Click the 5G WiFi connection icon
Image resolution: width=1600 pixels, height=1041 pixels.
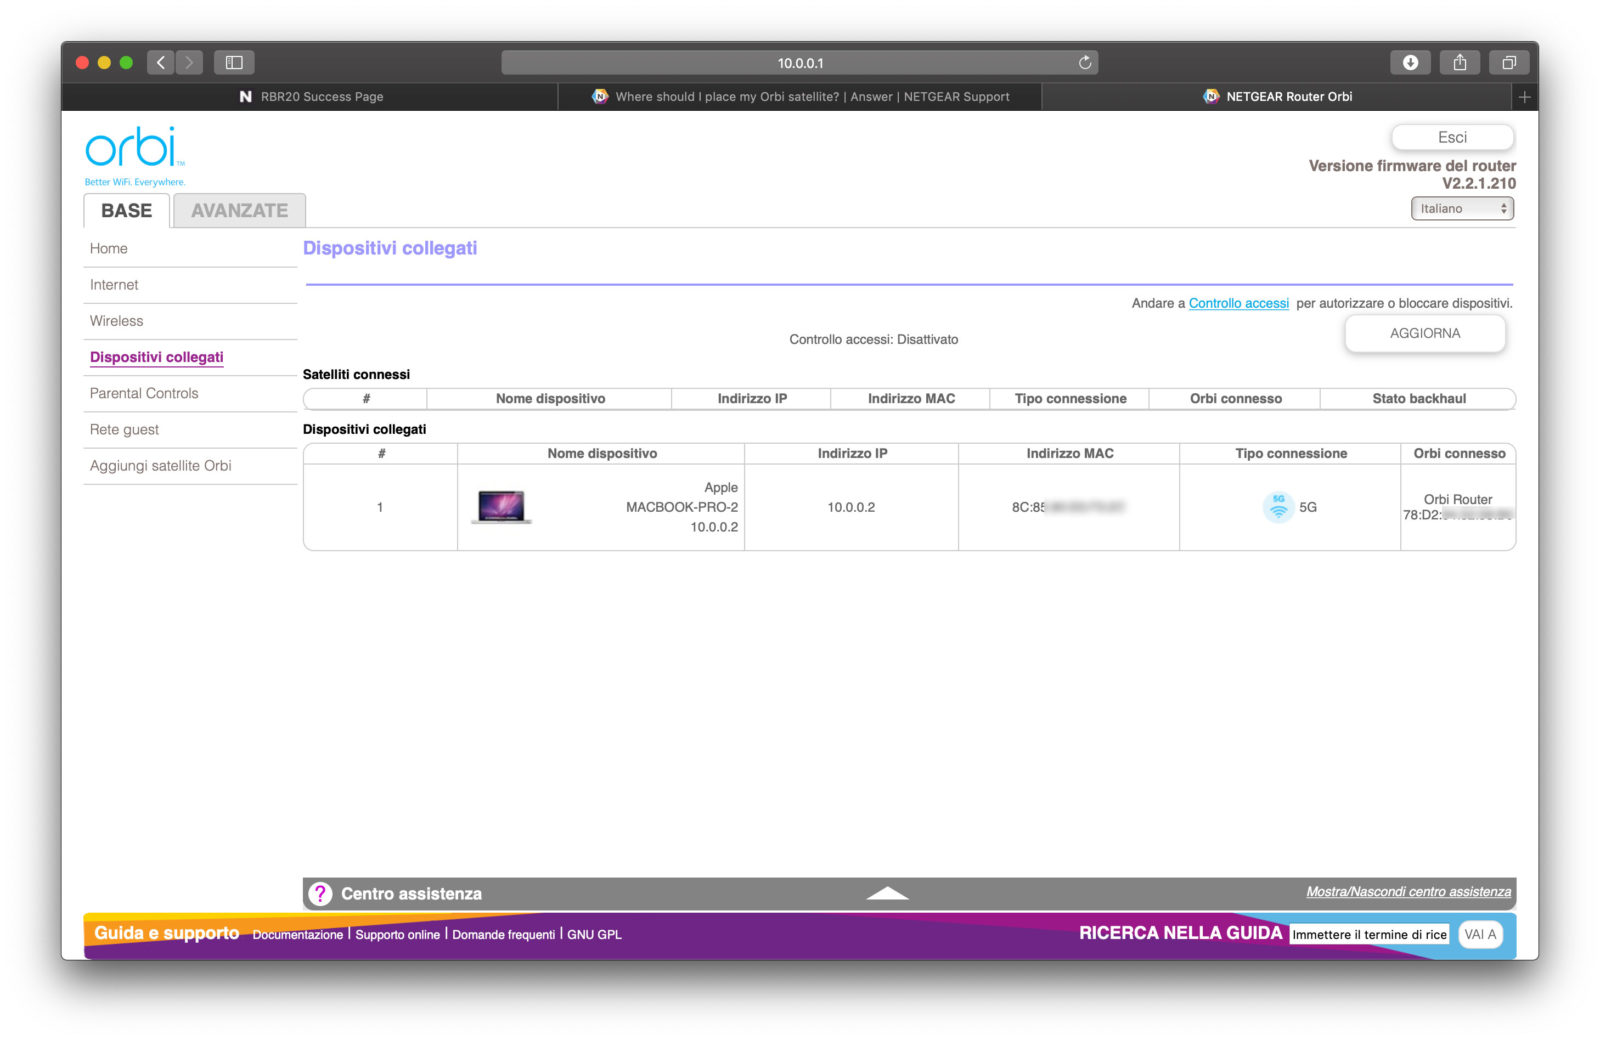tap(1278, 507)
